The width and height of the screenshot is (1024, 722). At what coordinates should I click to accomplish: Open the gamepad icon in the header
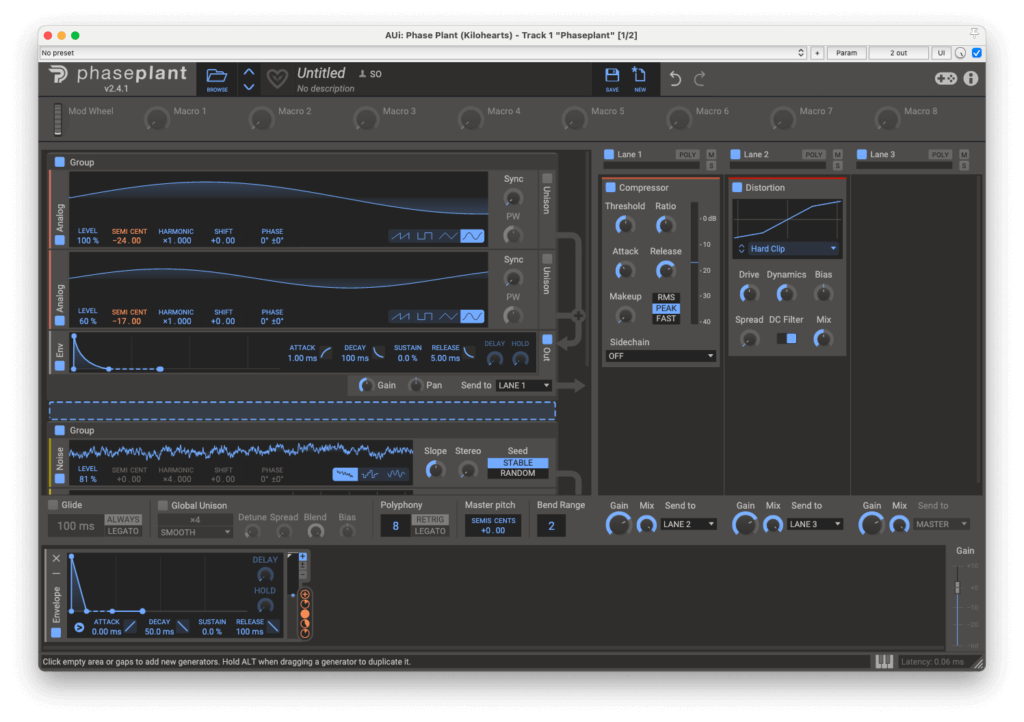tap(946, 79)
